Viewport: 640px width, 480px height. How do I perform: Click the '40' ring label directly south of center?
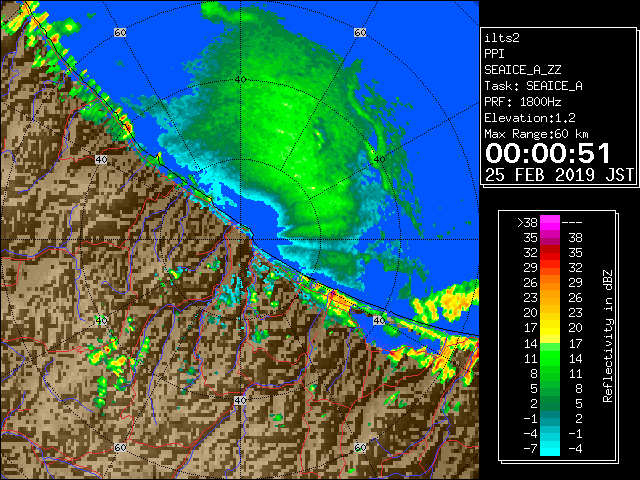click(240, 400)
